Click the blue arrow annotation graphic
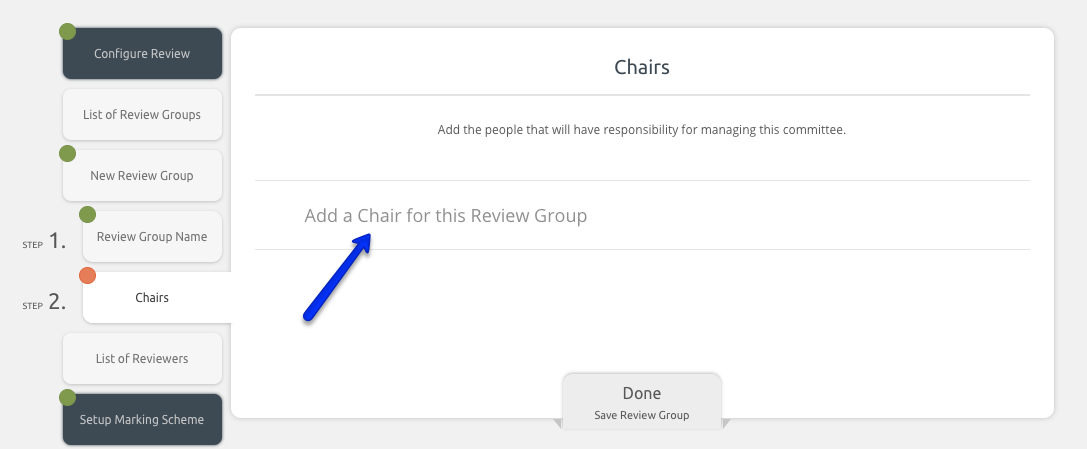 point(337,277)
